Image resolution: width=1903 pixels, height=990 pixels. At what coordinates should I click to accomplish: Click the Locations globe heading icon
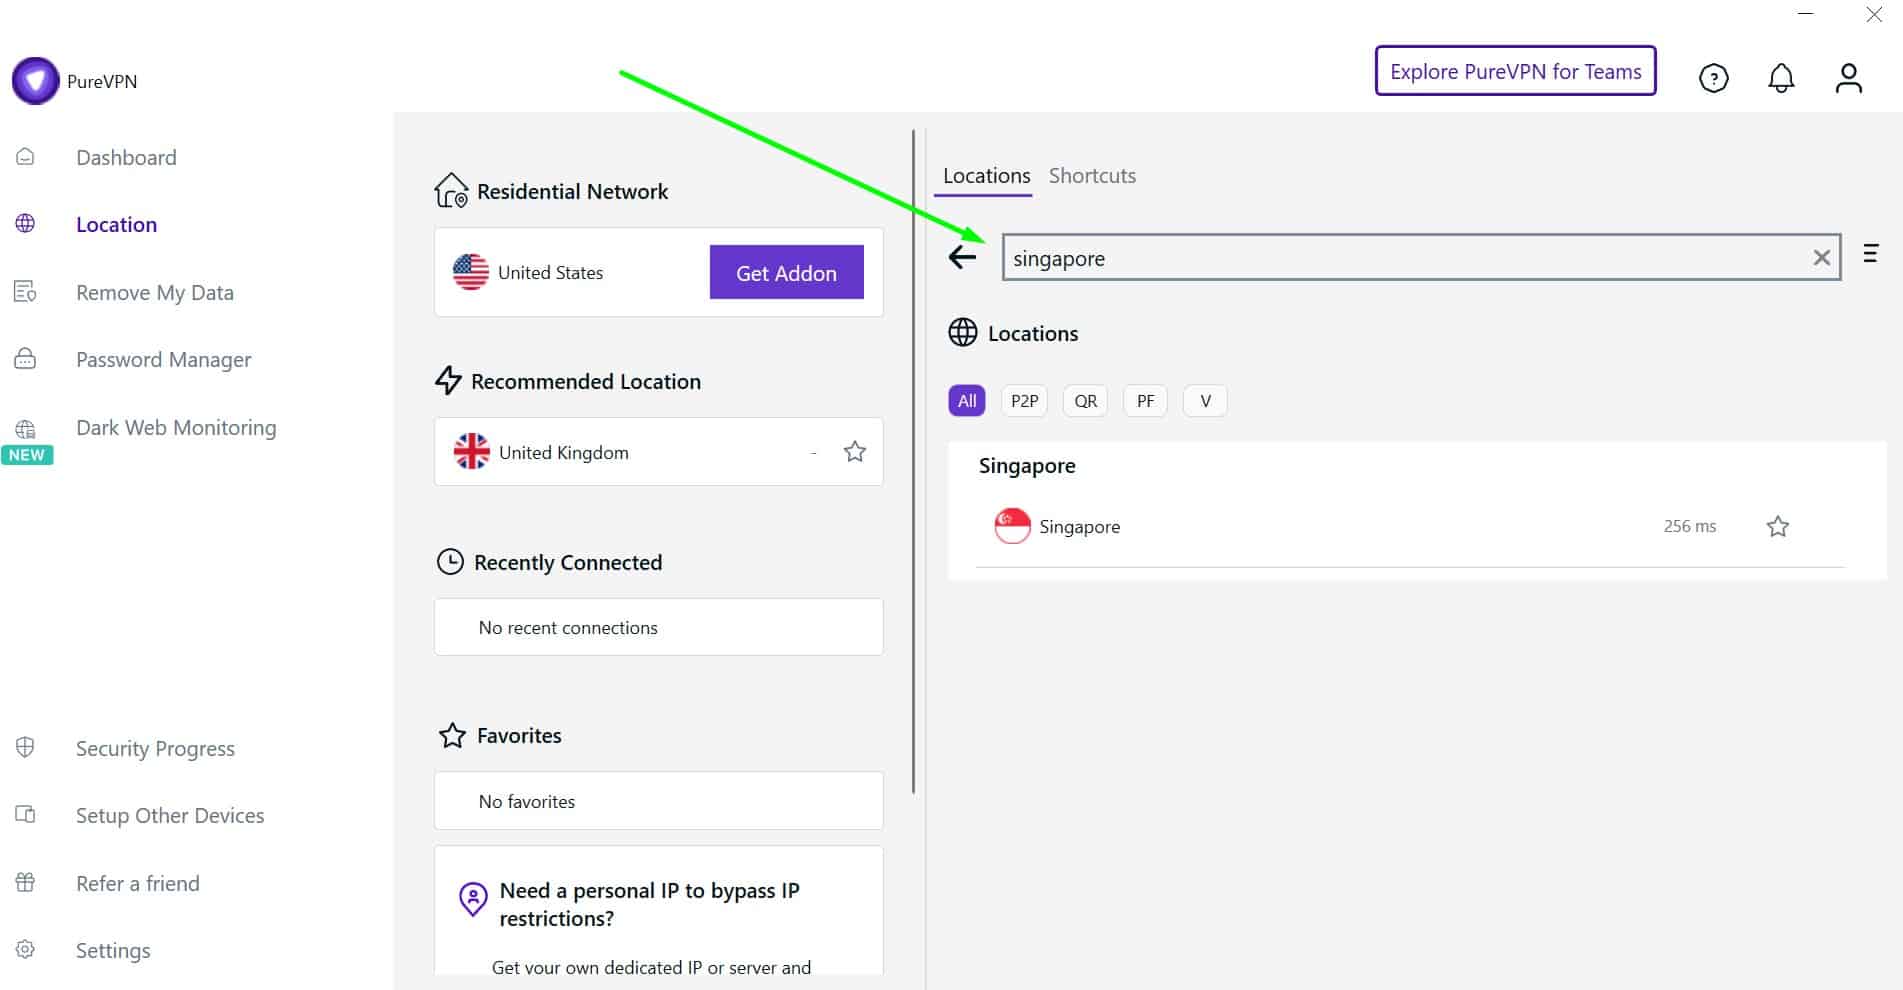click(962, 332)
